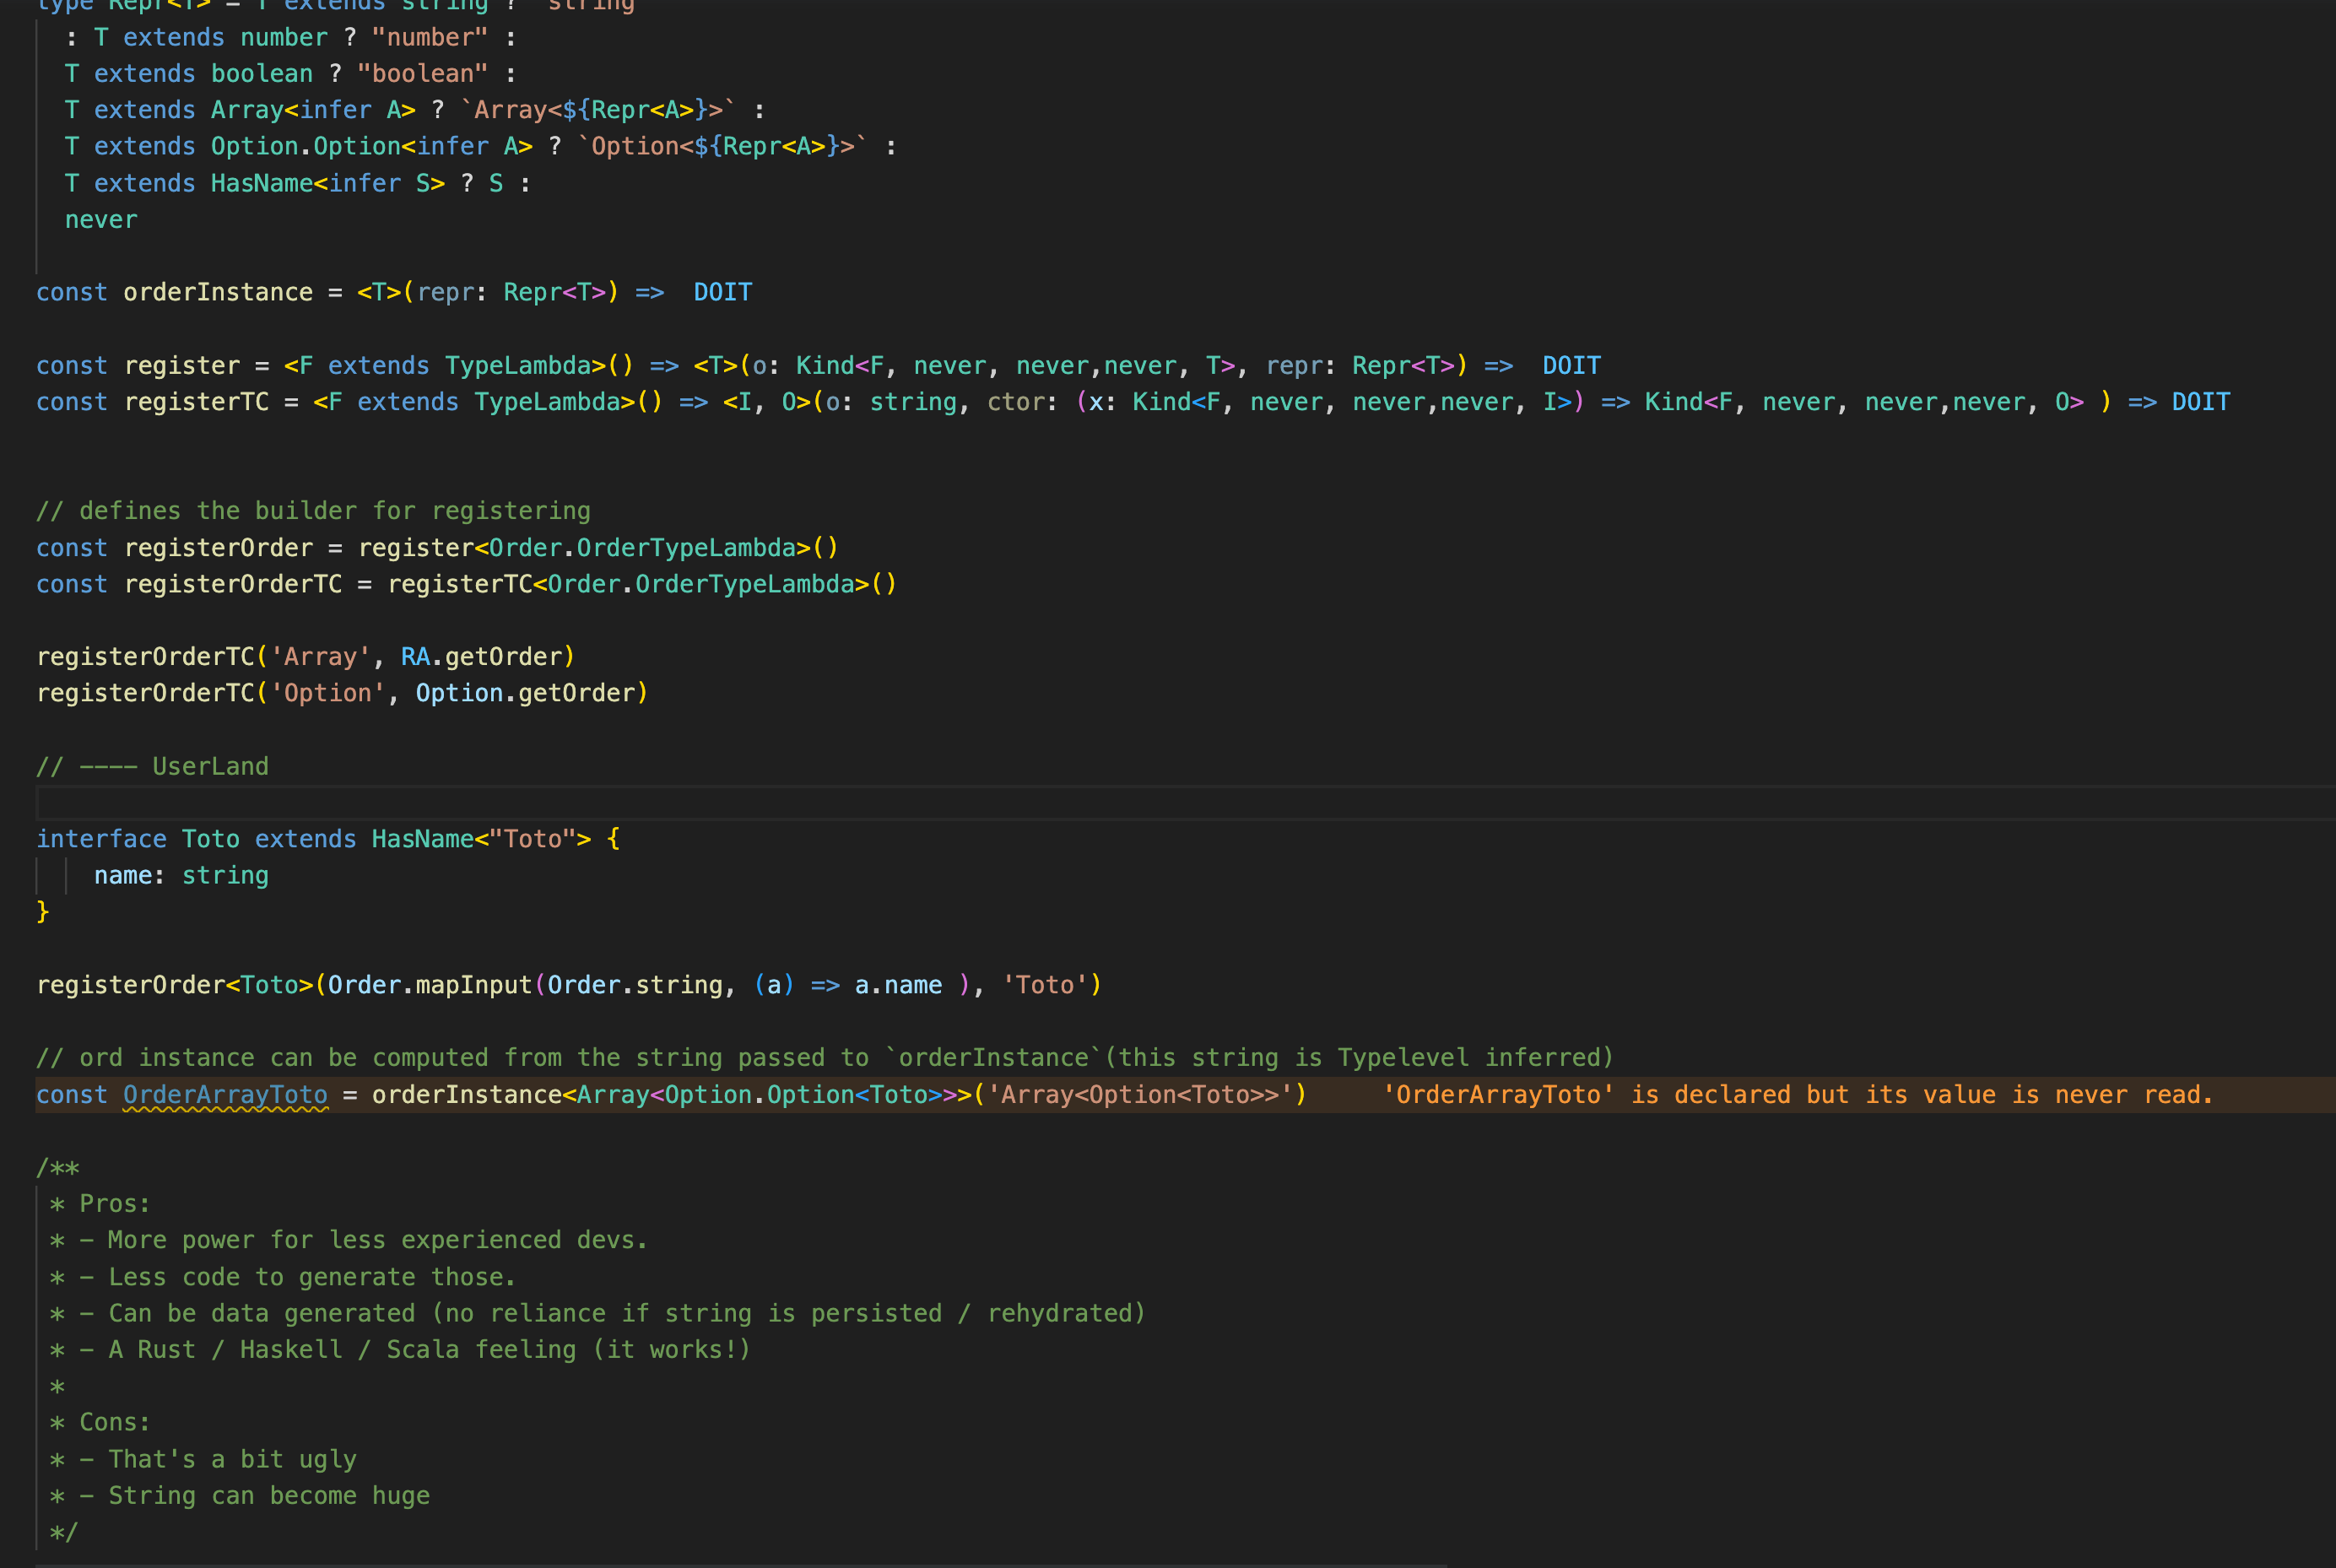2336x1568 pixels.
Task: Place cursor on the DOIT identifier after orderInstance
Action: (722, 291)
